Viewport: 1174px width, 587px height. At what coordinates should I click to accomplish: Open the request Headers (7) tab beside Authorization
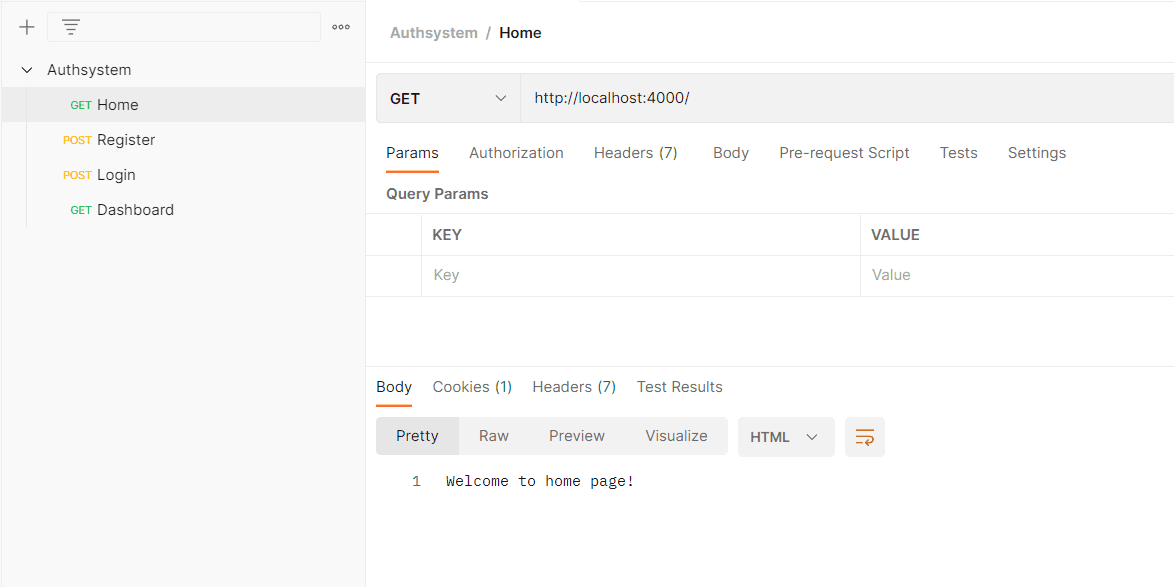tap(636, 153)
